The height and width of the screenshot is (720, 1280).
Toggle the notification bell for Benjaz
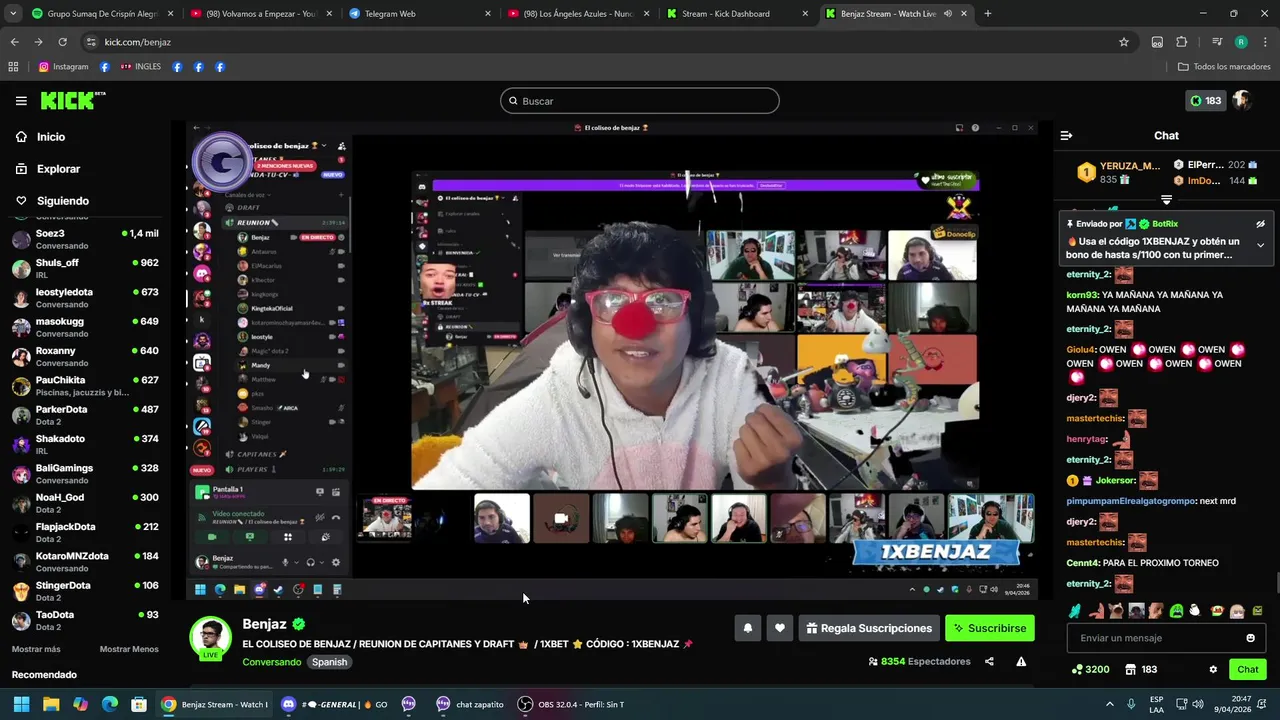click(747, 628)
